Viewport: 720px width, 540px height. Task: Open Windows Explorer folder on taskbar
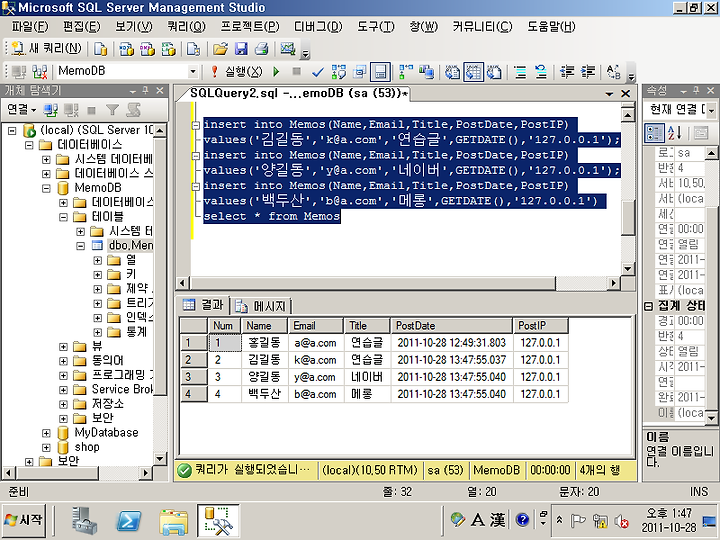[174, 522]
